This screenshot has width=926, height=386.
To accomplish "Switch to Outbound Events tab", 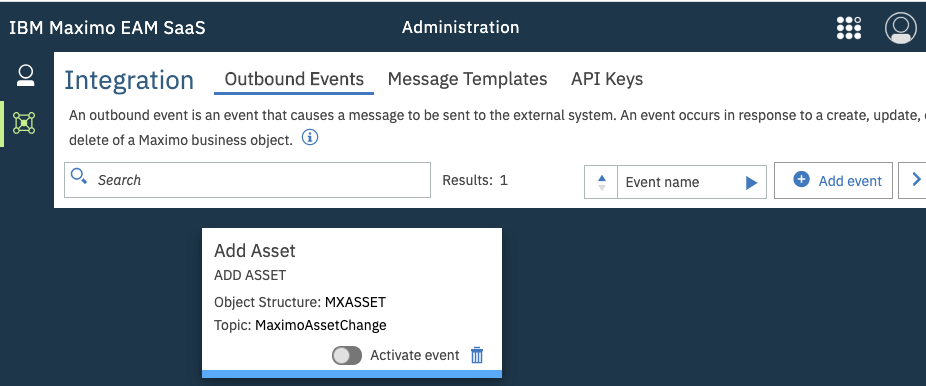I will (x=294, y=79).
